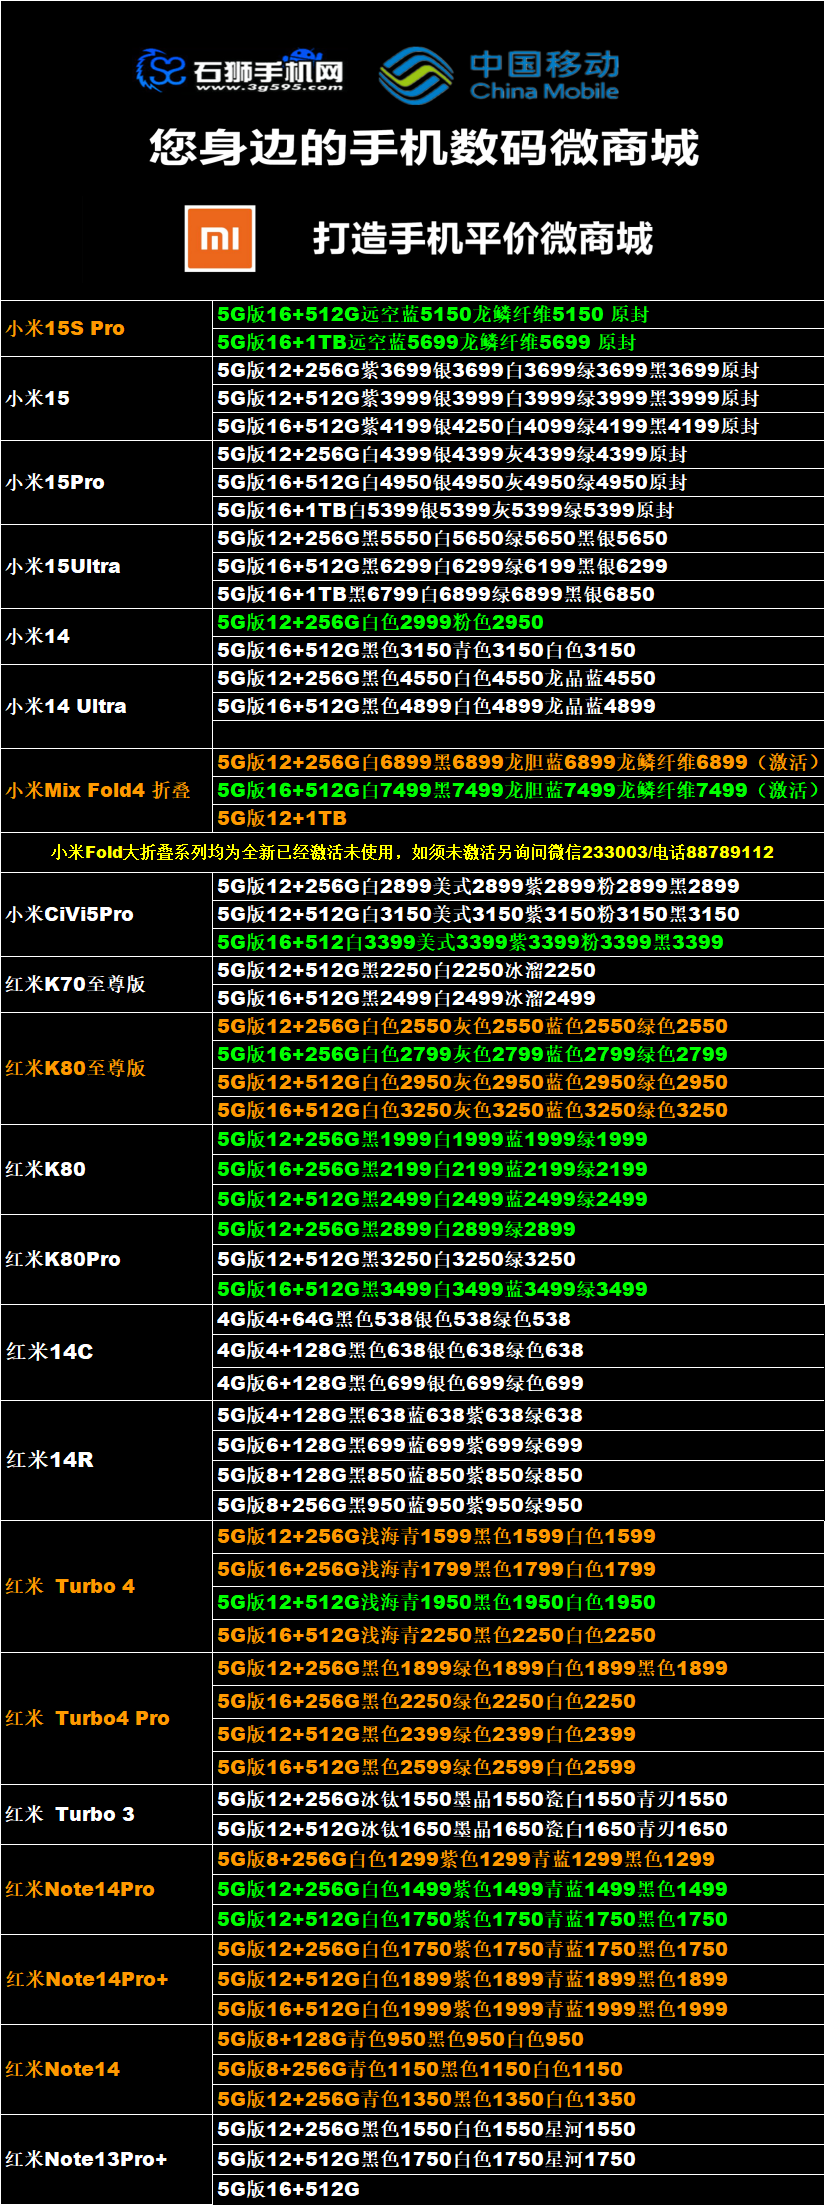The width and height of the screenshot is (825, 2205).
Task: Select the 小米15 model label cell
Action: pyautogui.click(x=107, y=398)
